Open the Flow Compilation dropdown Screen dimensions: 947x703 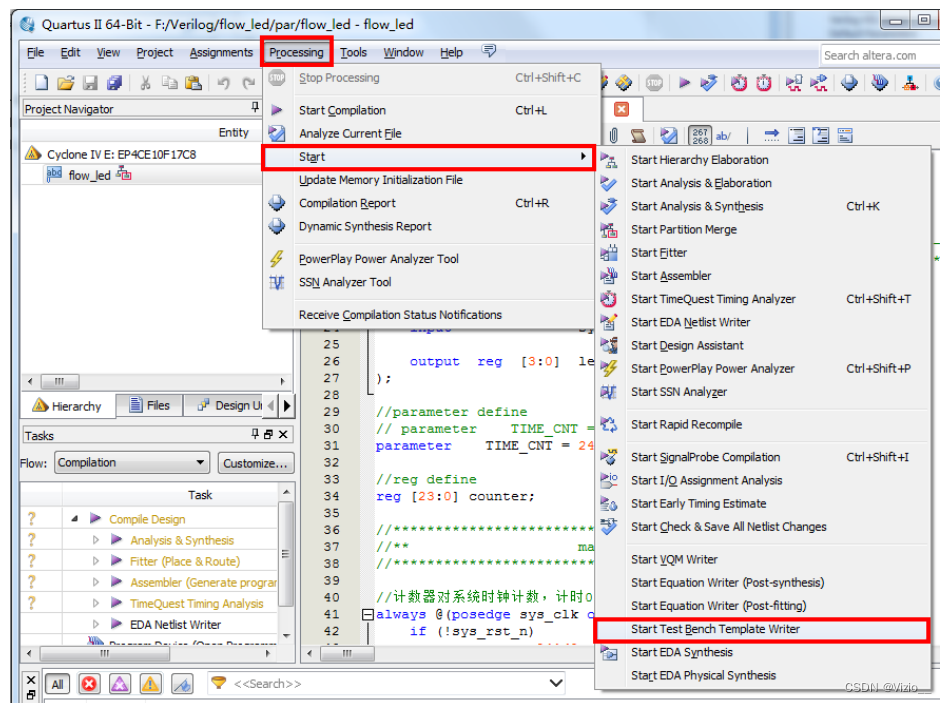click(132, 463)
